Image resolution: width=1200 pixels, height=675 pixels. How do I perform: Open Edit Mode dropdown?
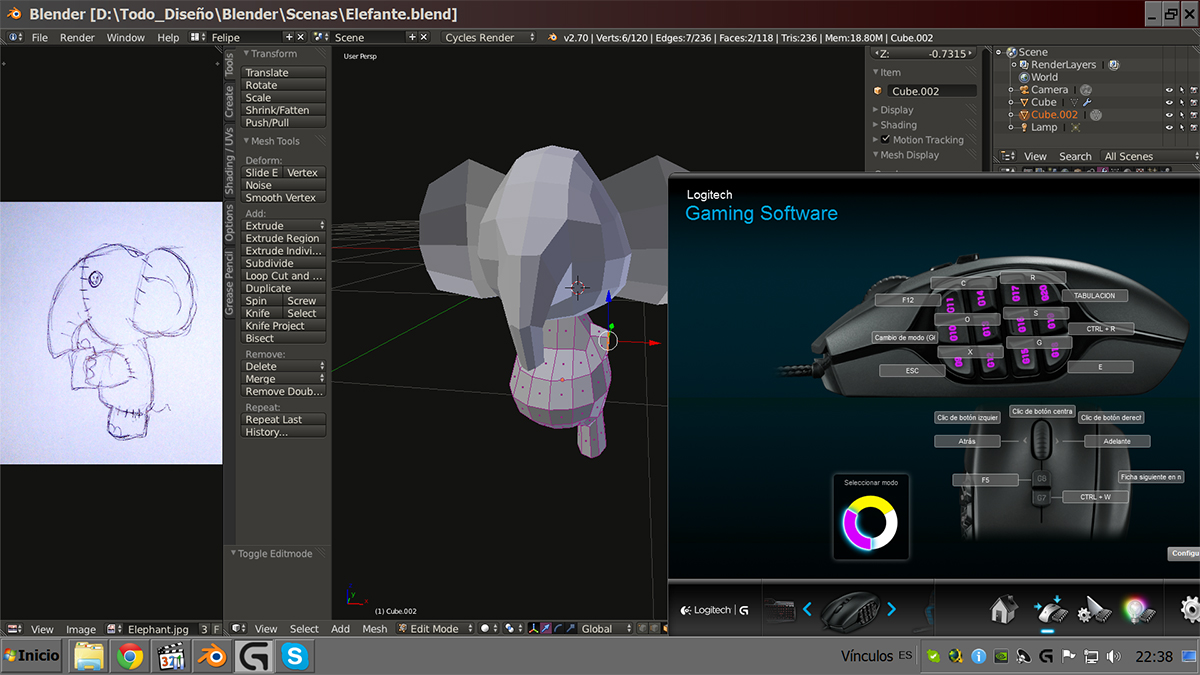coord(433,629)
